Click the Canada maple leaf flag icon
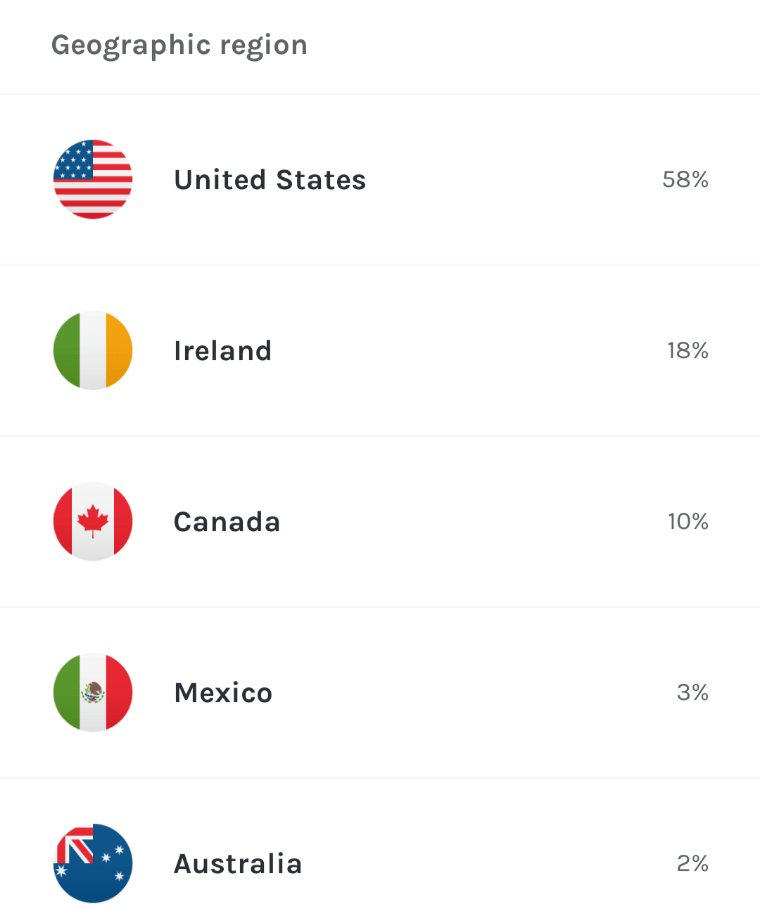The height and width of the screenshot is (924, 760). pos(92,521)
